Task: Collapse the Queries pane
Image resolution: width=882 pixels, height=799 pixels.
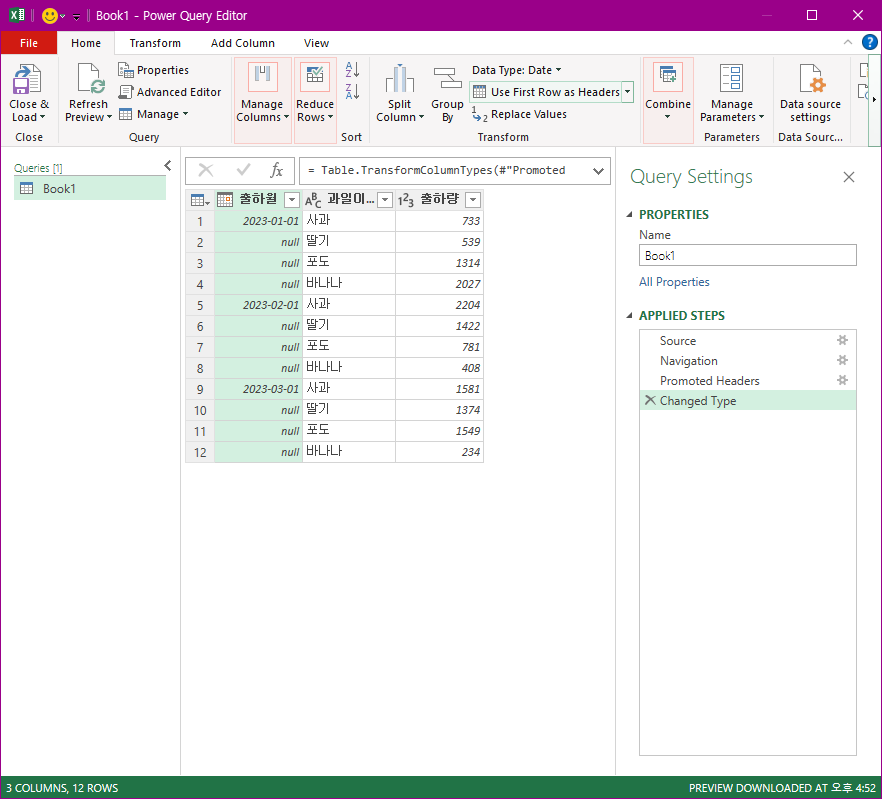Action: [x=168, y=165]
